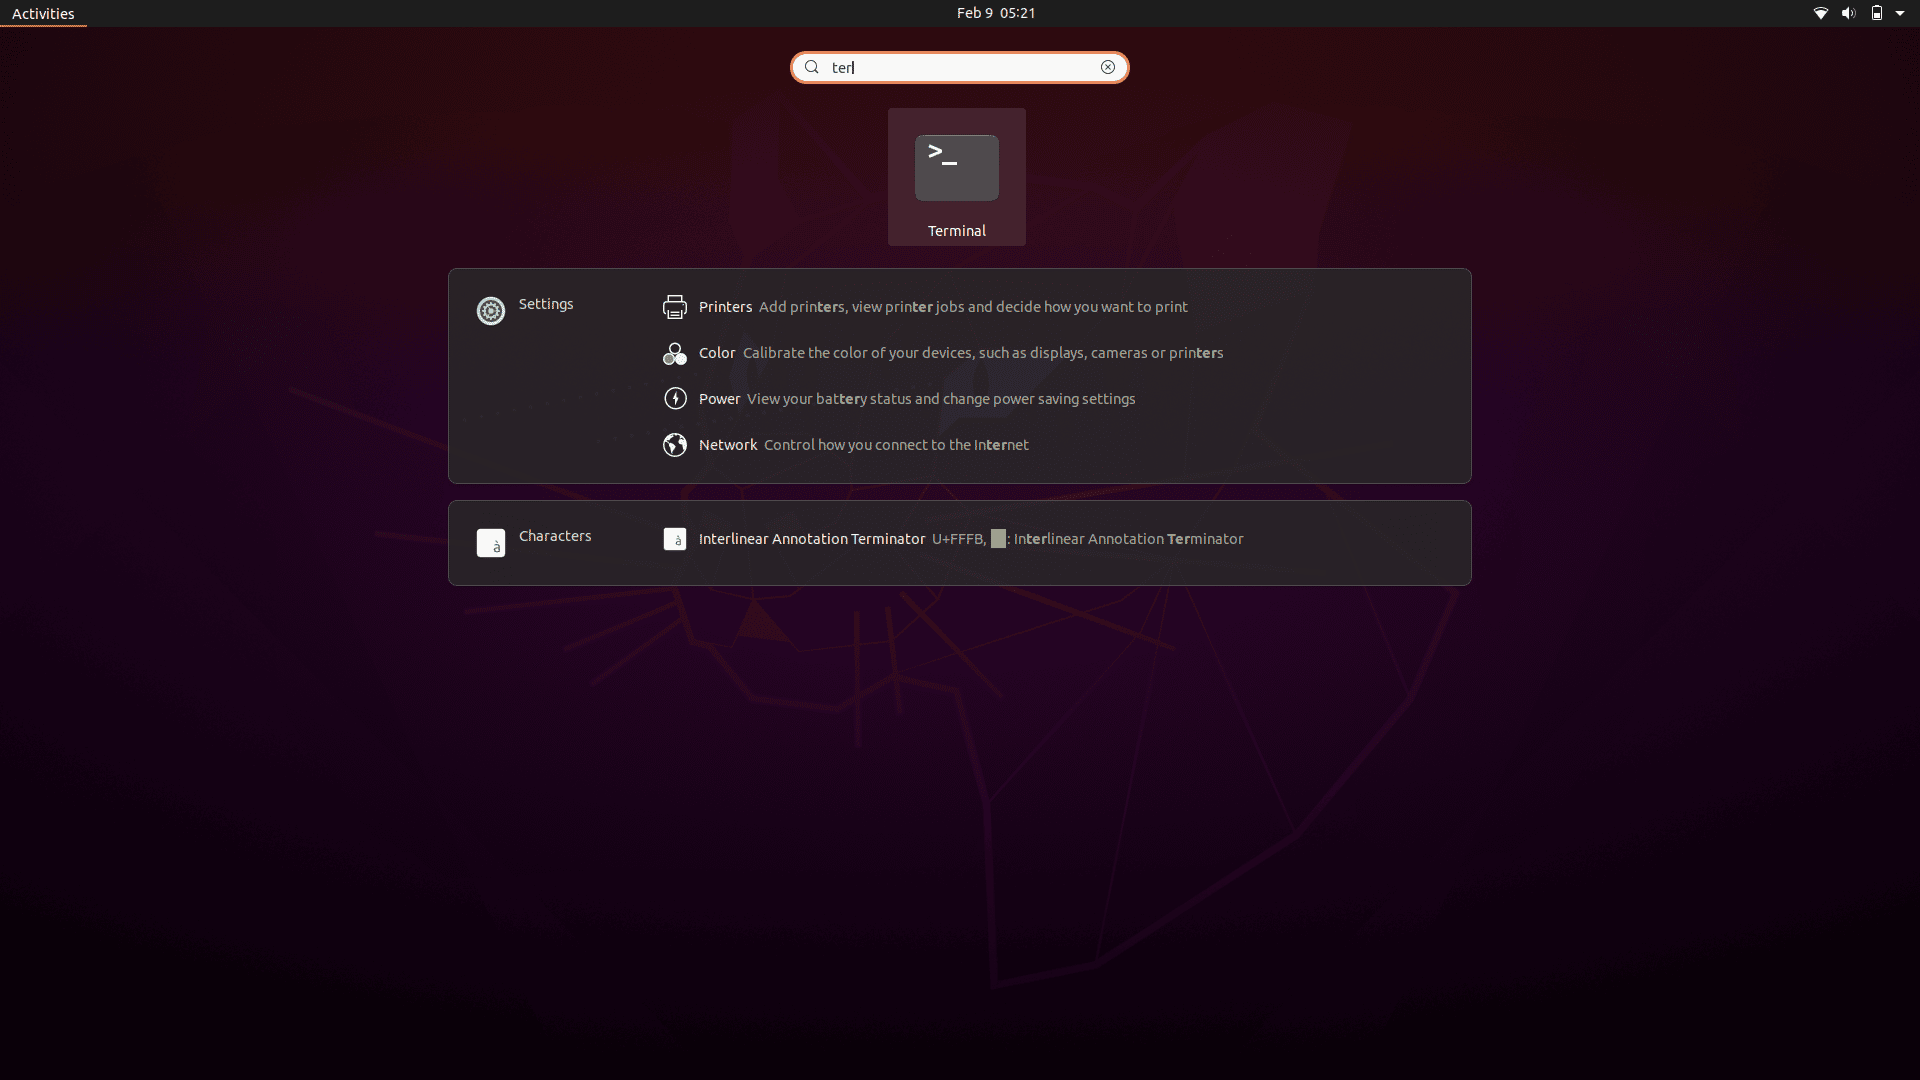The height and width of the screenshot is (1080, 1920).
Task: Clear the search text field
Action: (1108, 67)
